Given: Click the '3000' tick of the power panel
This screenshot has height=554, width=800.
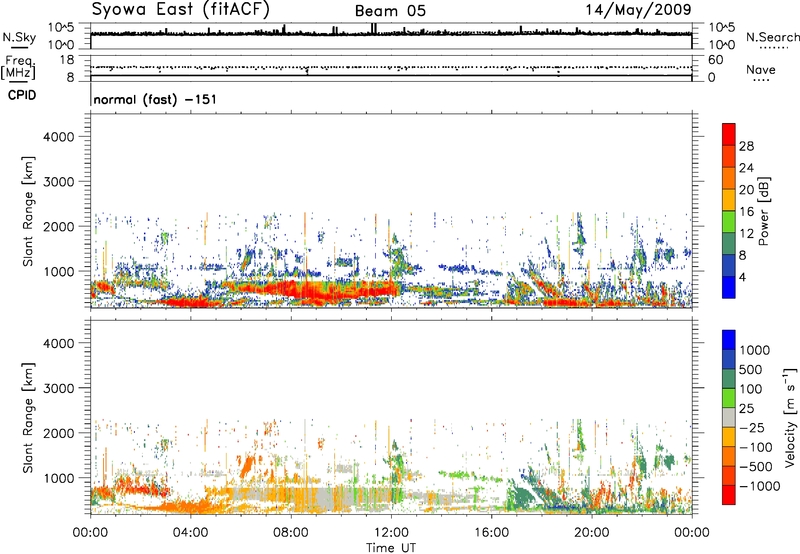Looking at the screenshot, I should [58, 182].
